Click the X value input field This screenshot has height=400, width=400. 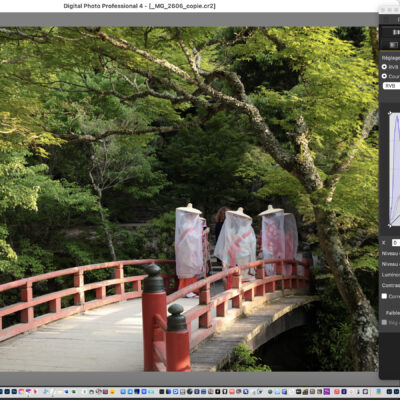point(396,243)
